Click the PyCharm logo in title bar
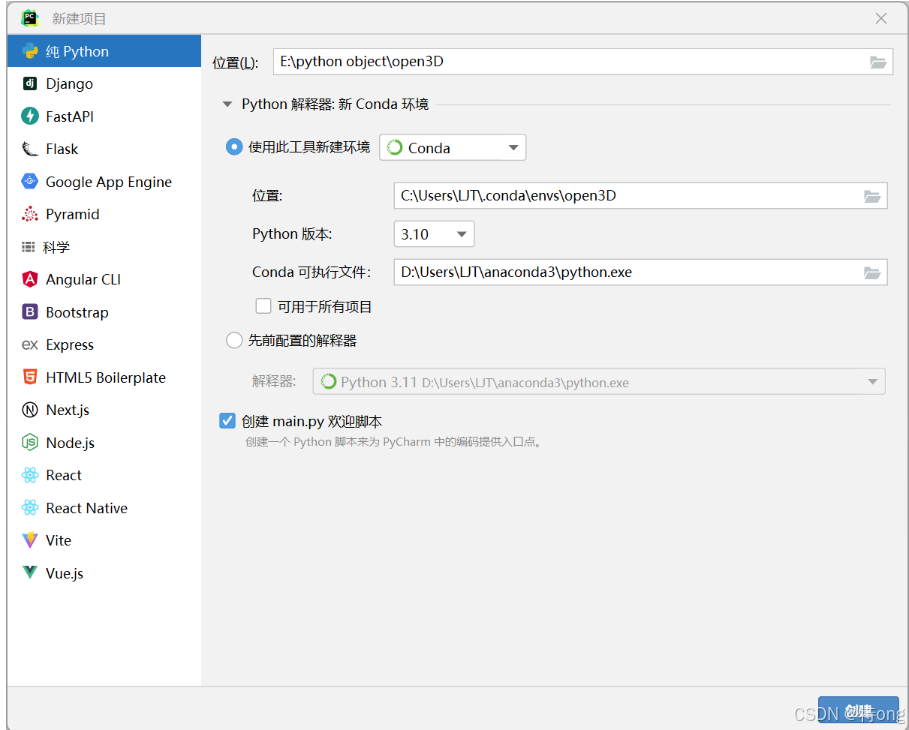Viewport: 909px width, 730px height. pyautogui.click(x=30, y=18)
